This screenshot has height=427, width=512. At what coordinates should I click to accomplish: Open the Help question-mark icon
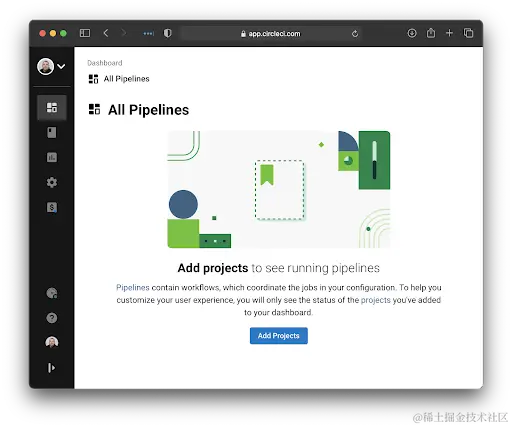52,318
